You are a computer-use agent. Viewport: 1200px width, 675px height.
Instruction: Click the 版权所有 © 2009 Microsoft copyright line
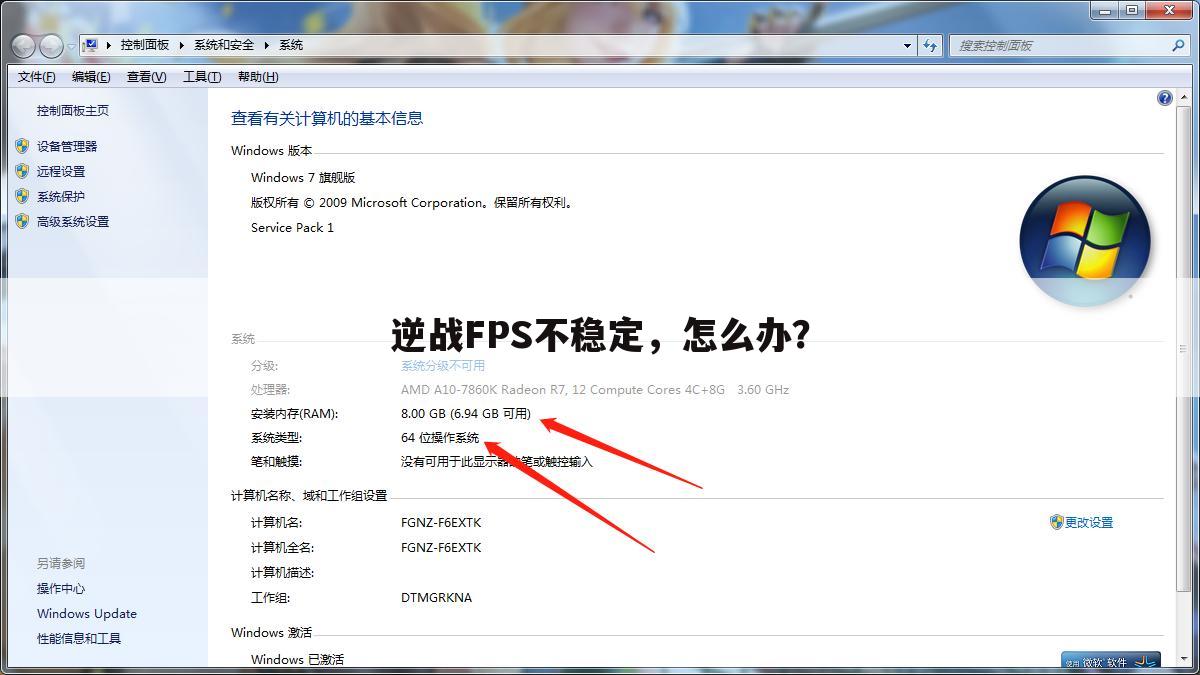click(x=412, y=202)
